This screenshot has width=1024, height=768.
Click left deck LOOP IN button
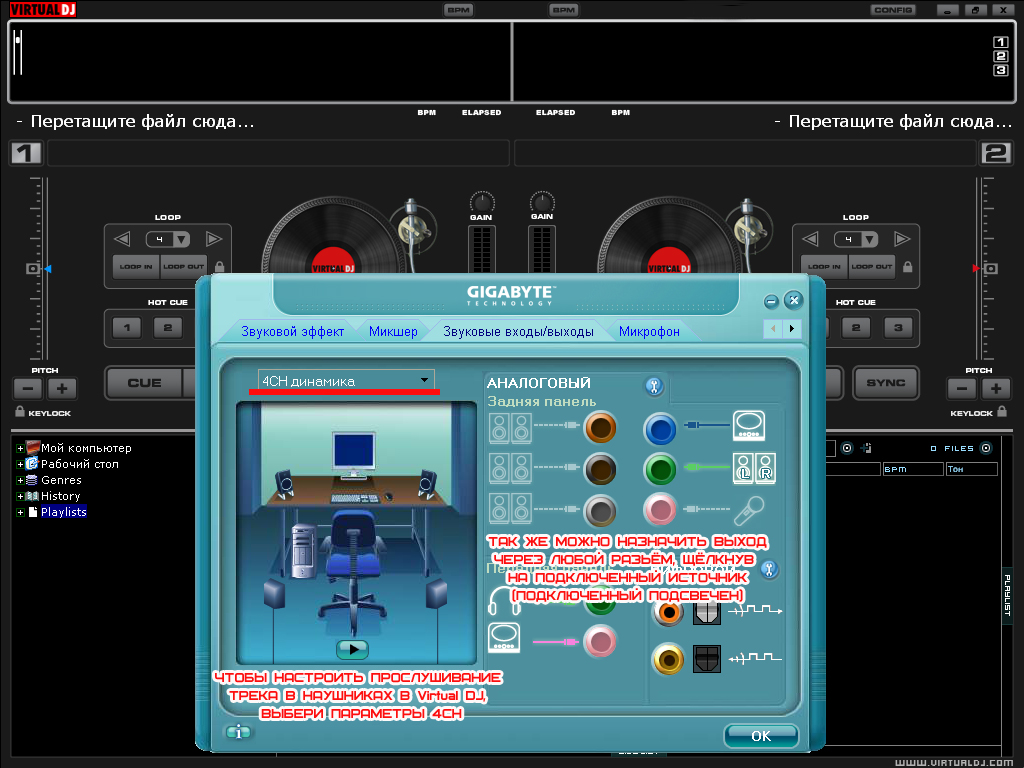136,266
